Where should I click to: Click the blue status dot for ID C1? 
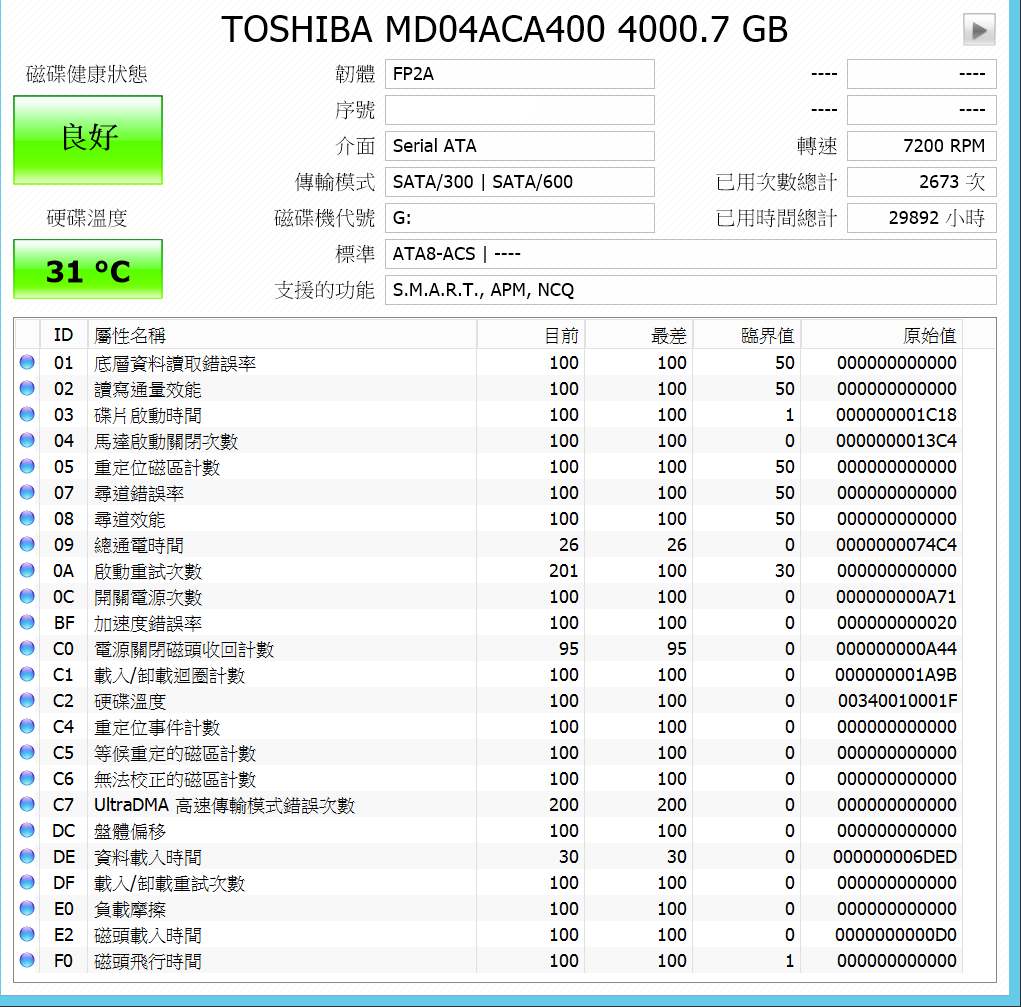27,674
